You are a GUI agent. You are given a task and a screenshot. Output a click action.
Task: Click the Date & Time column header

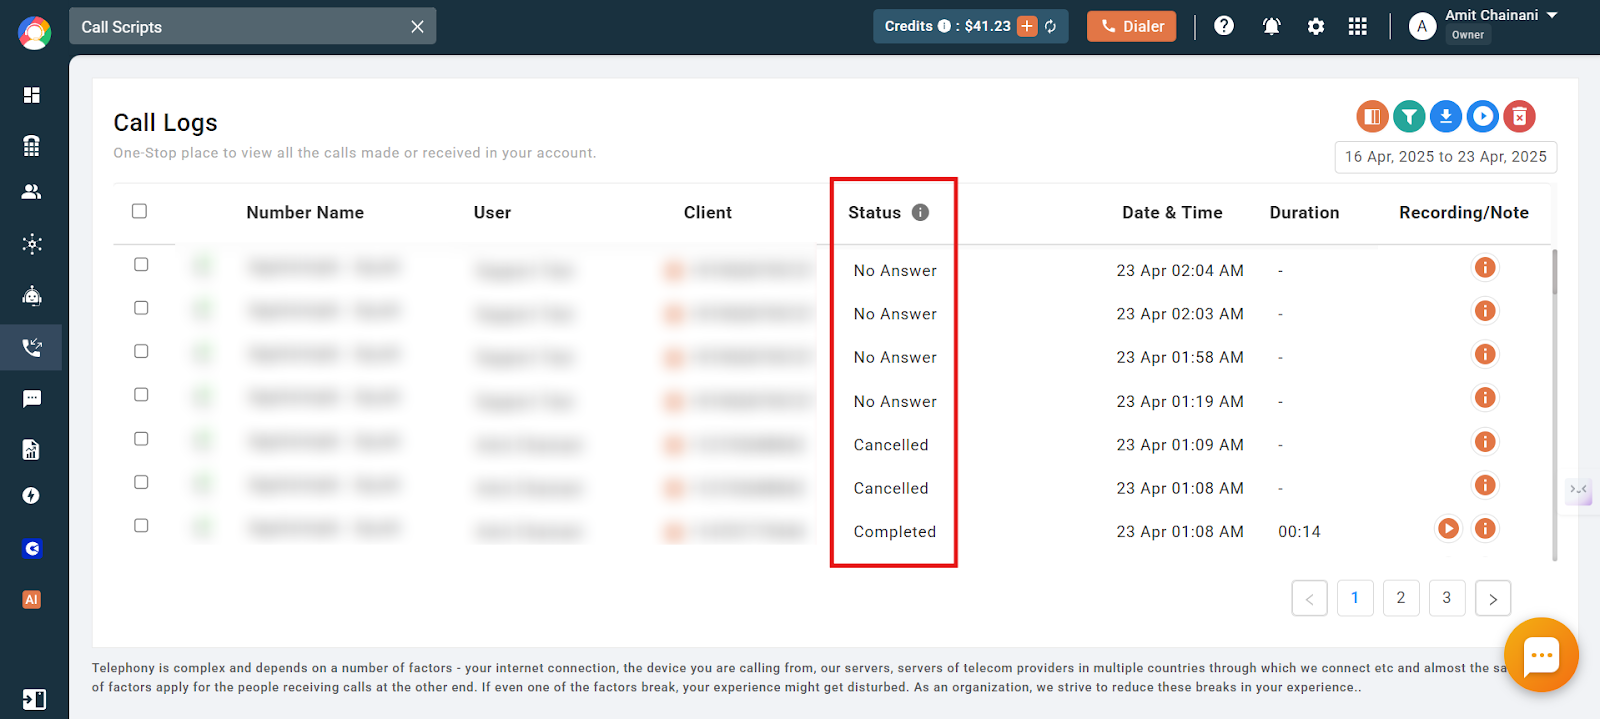(1172, 212)
